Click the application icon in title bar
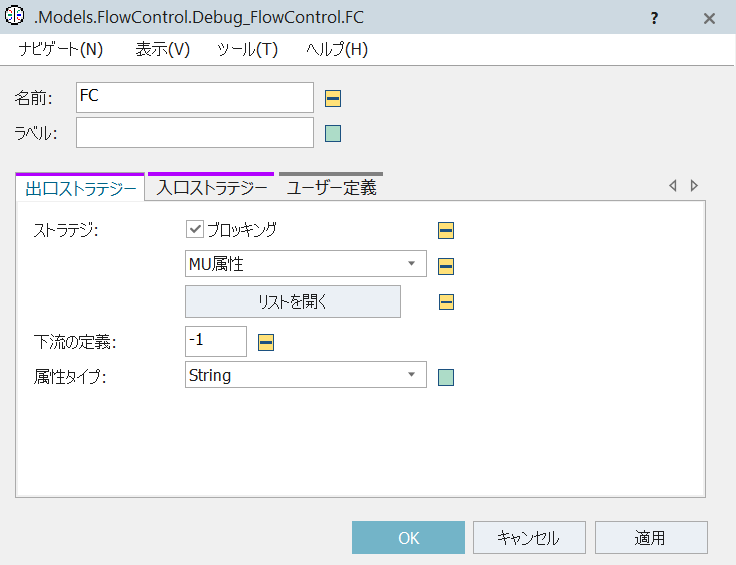 [x=15, y=15]
